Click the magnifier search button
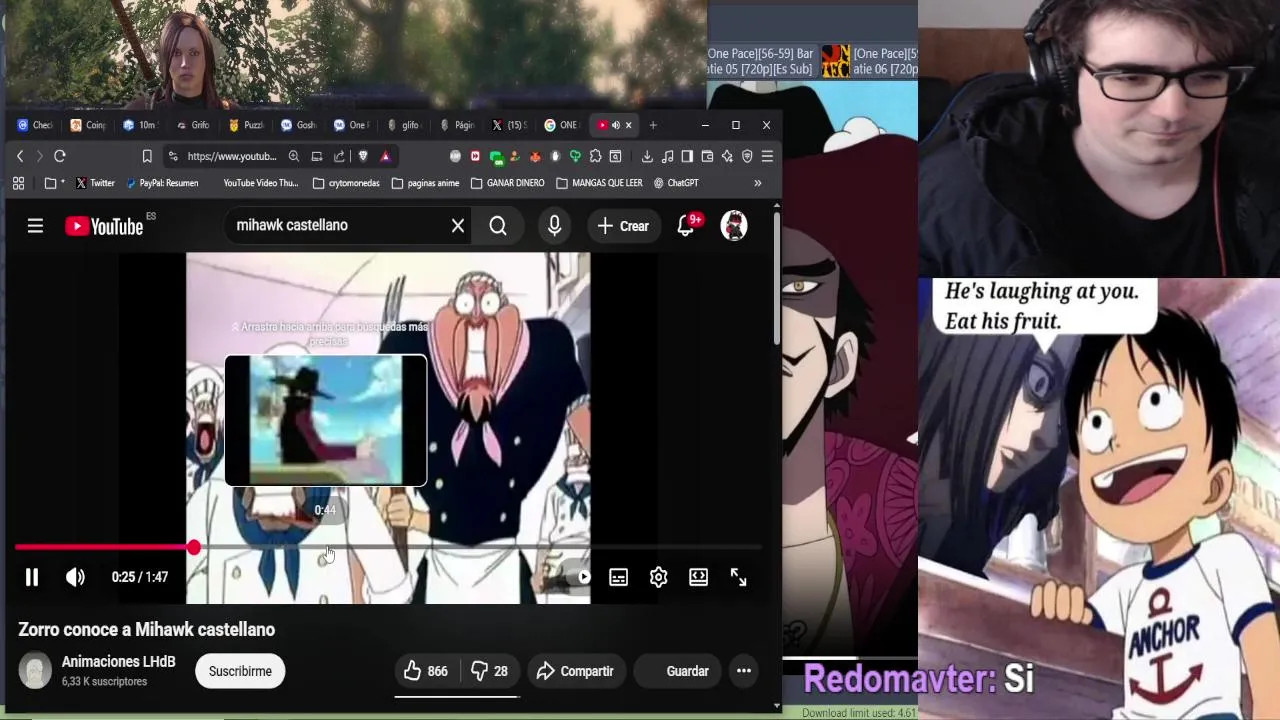 [498, 226]
